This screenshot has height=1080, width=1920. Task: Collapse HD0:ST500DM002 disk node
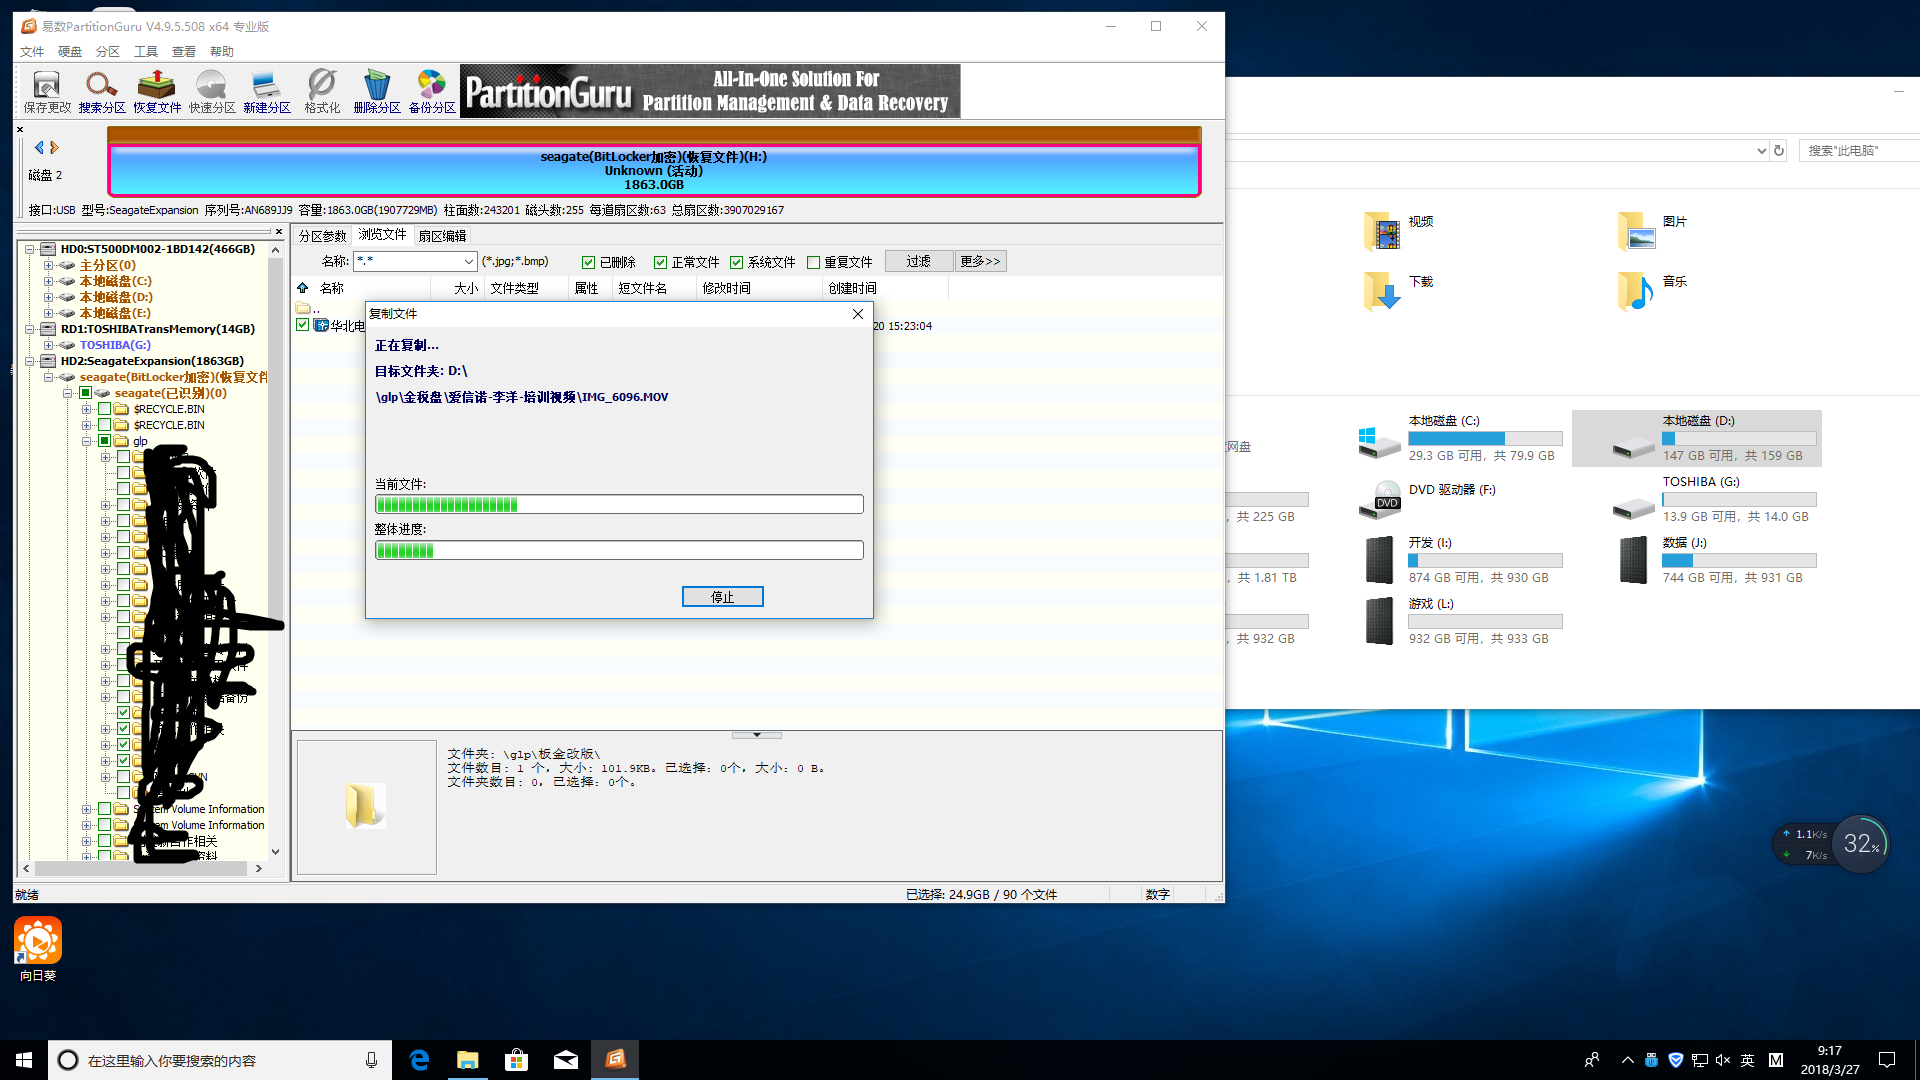30,249
